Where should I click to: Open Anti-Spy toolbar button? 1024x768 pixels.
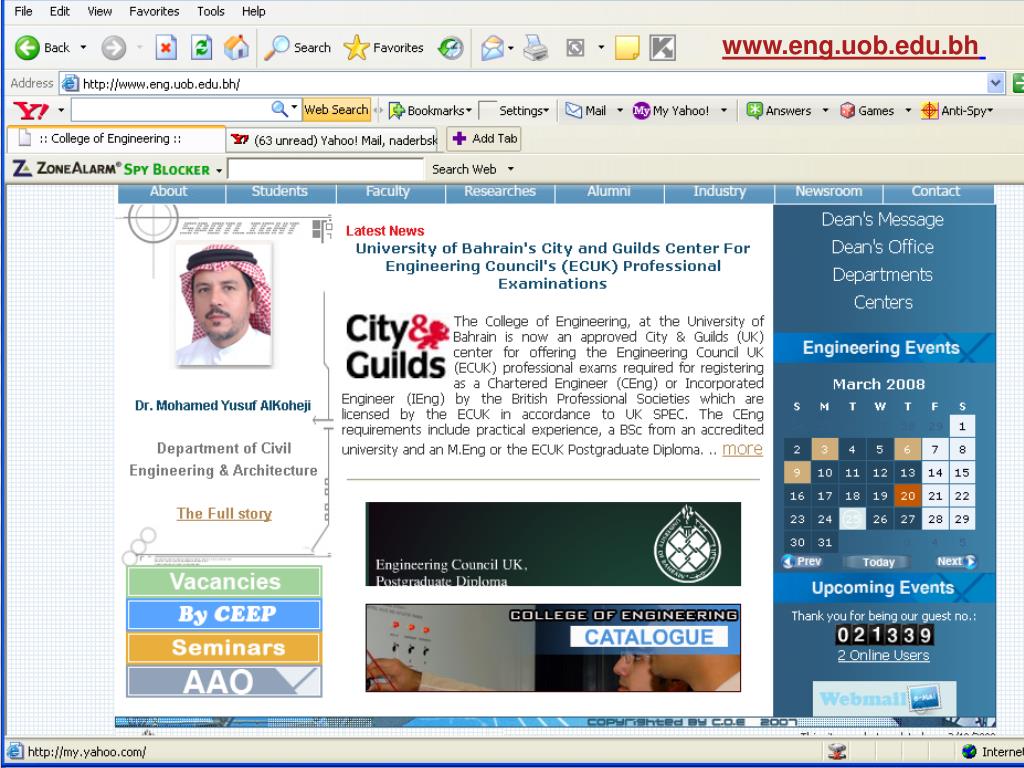click(957, 110)
